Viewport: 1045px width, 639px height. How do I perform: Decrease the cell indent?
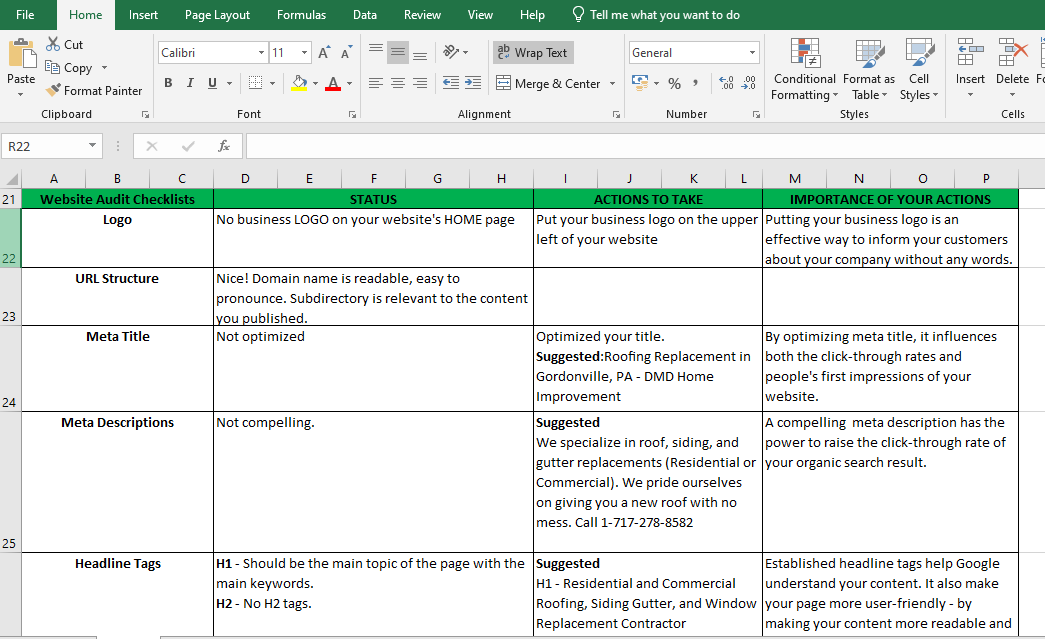451,83
